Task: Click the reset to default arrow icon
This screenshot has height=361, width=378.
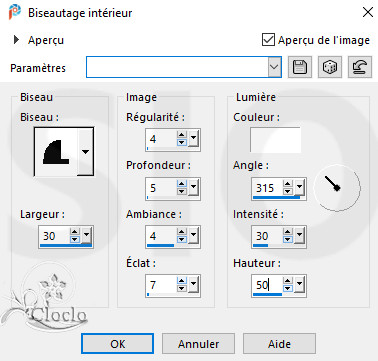Action: pyautogui.click(x=360, y=67)
